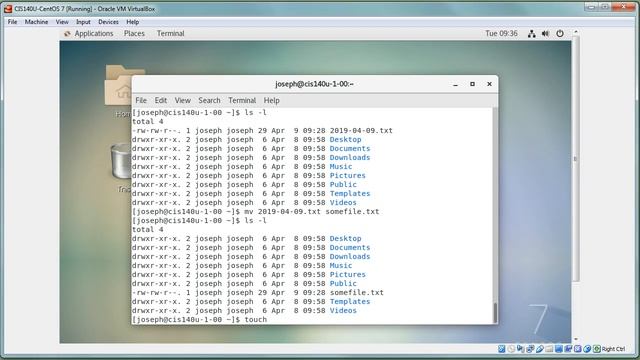The width and height of the screenshot is (640, 360).
Task: Open the terminal window's Search menu
Action: pyautogui.click(x=209, y=100)
